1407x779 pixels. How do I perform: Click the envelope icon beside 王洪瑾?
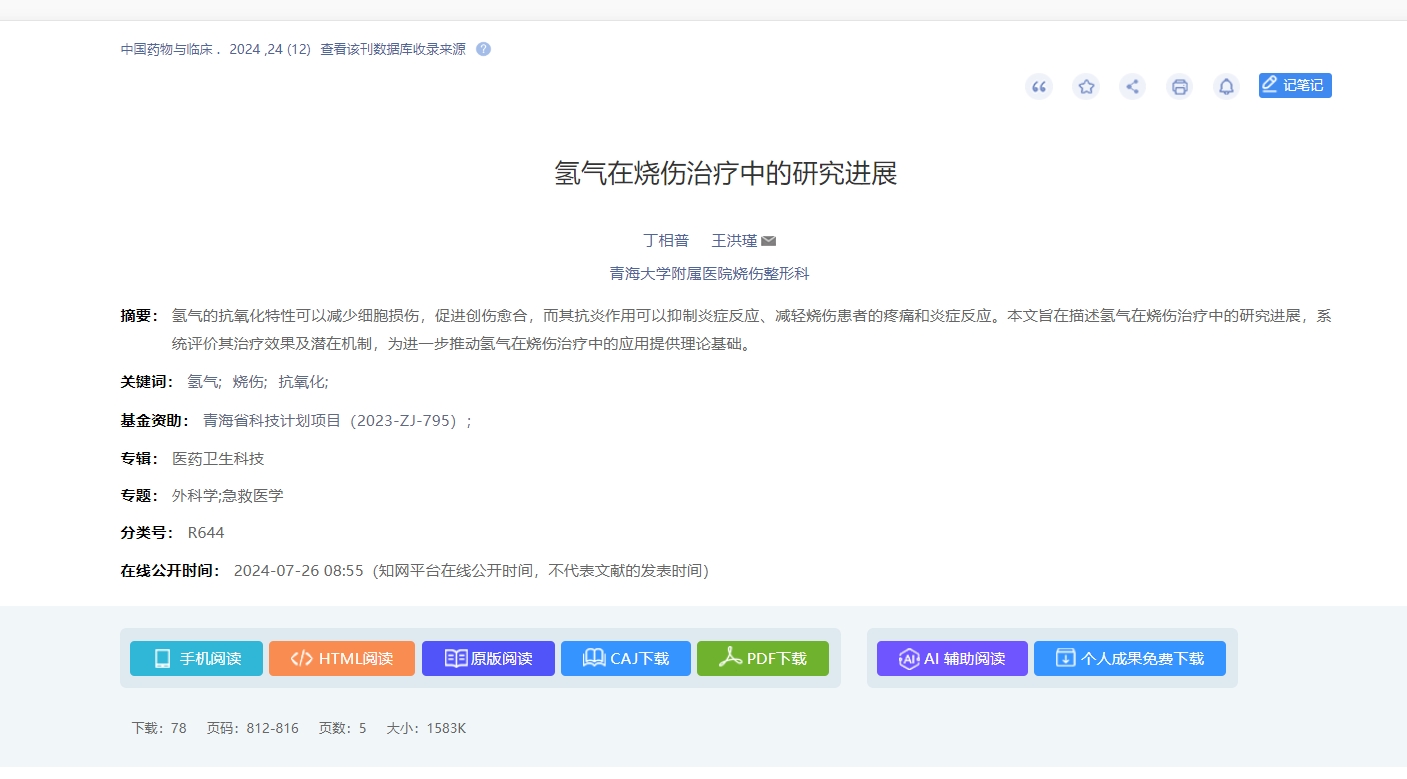pyautogui.click(x=768, y=241)
